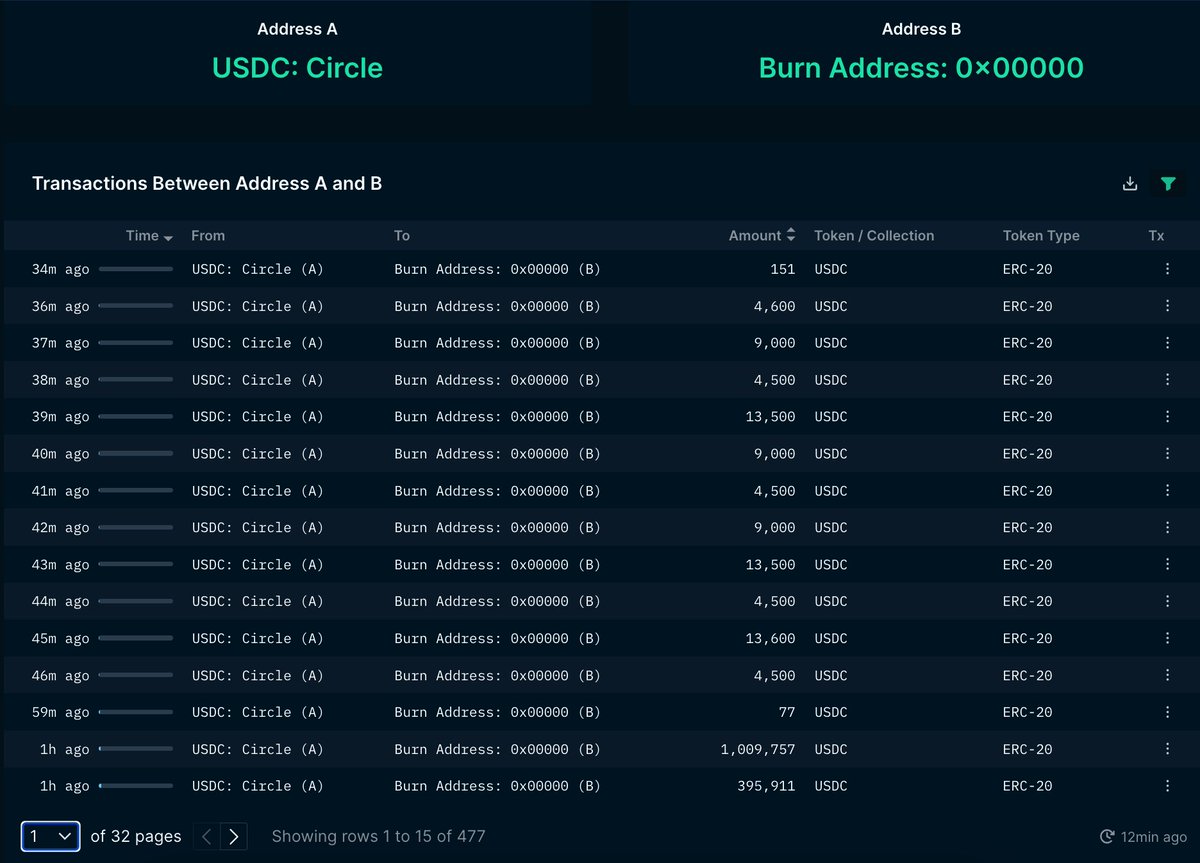Click the 59m ago time bar

click(x=135, y=712)
